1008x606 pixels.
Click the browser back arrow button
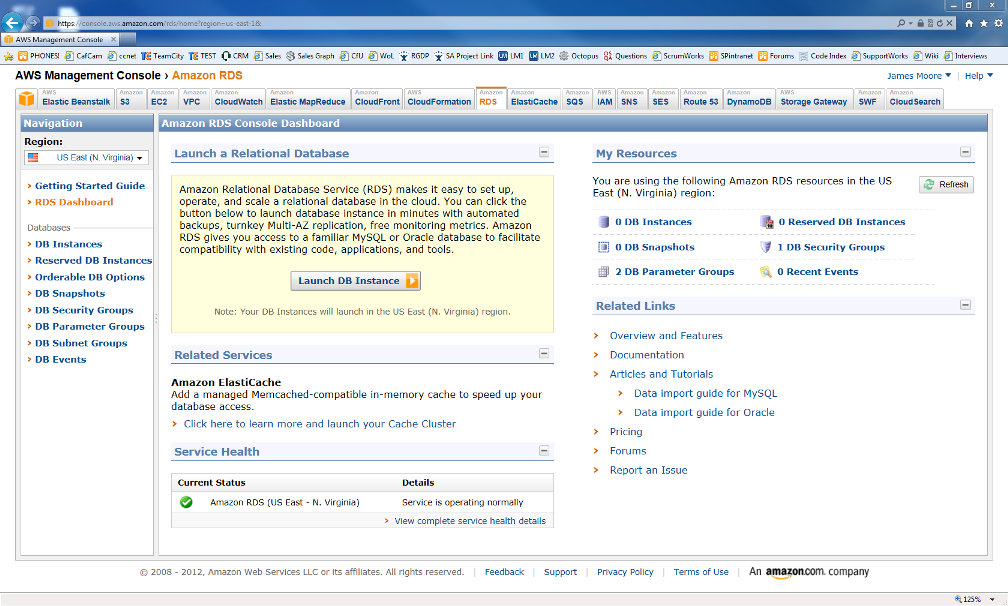pos(12,22)
